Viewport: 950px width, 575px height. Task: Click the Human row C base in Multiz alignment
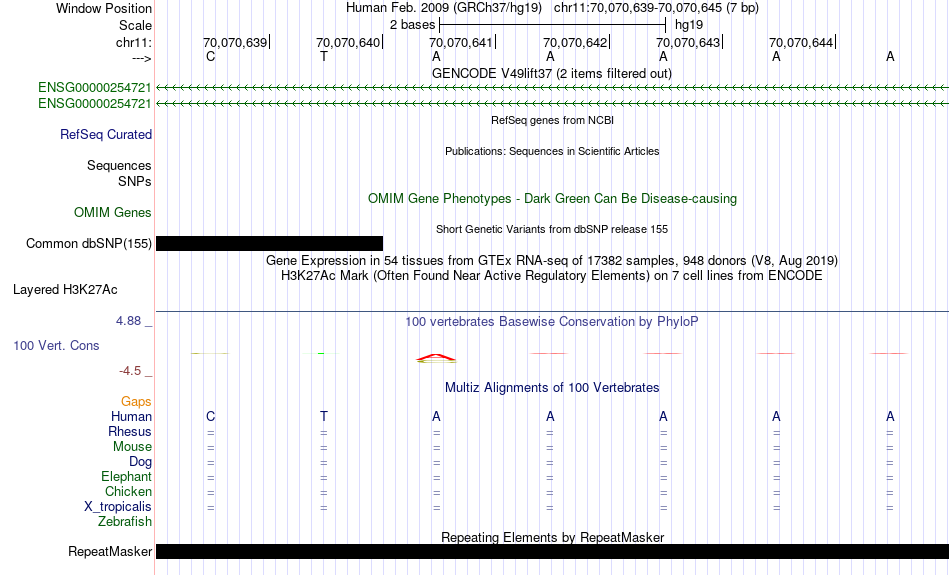click(x=210, y=417)
